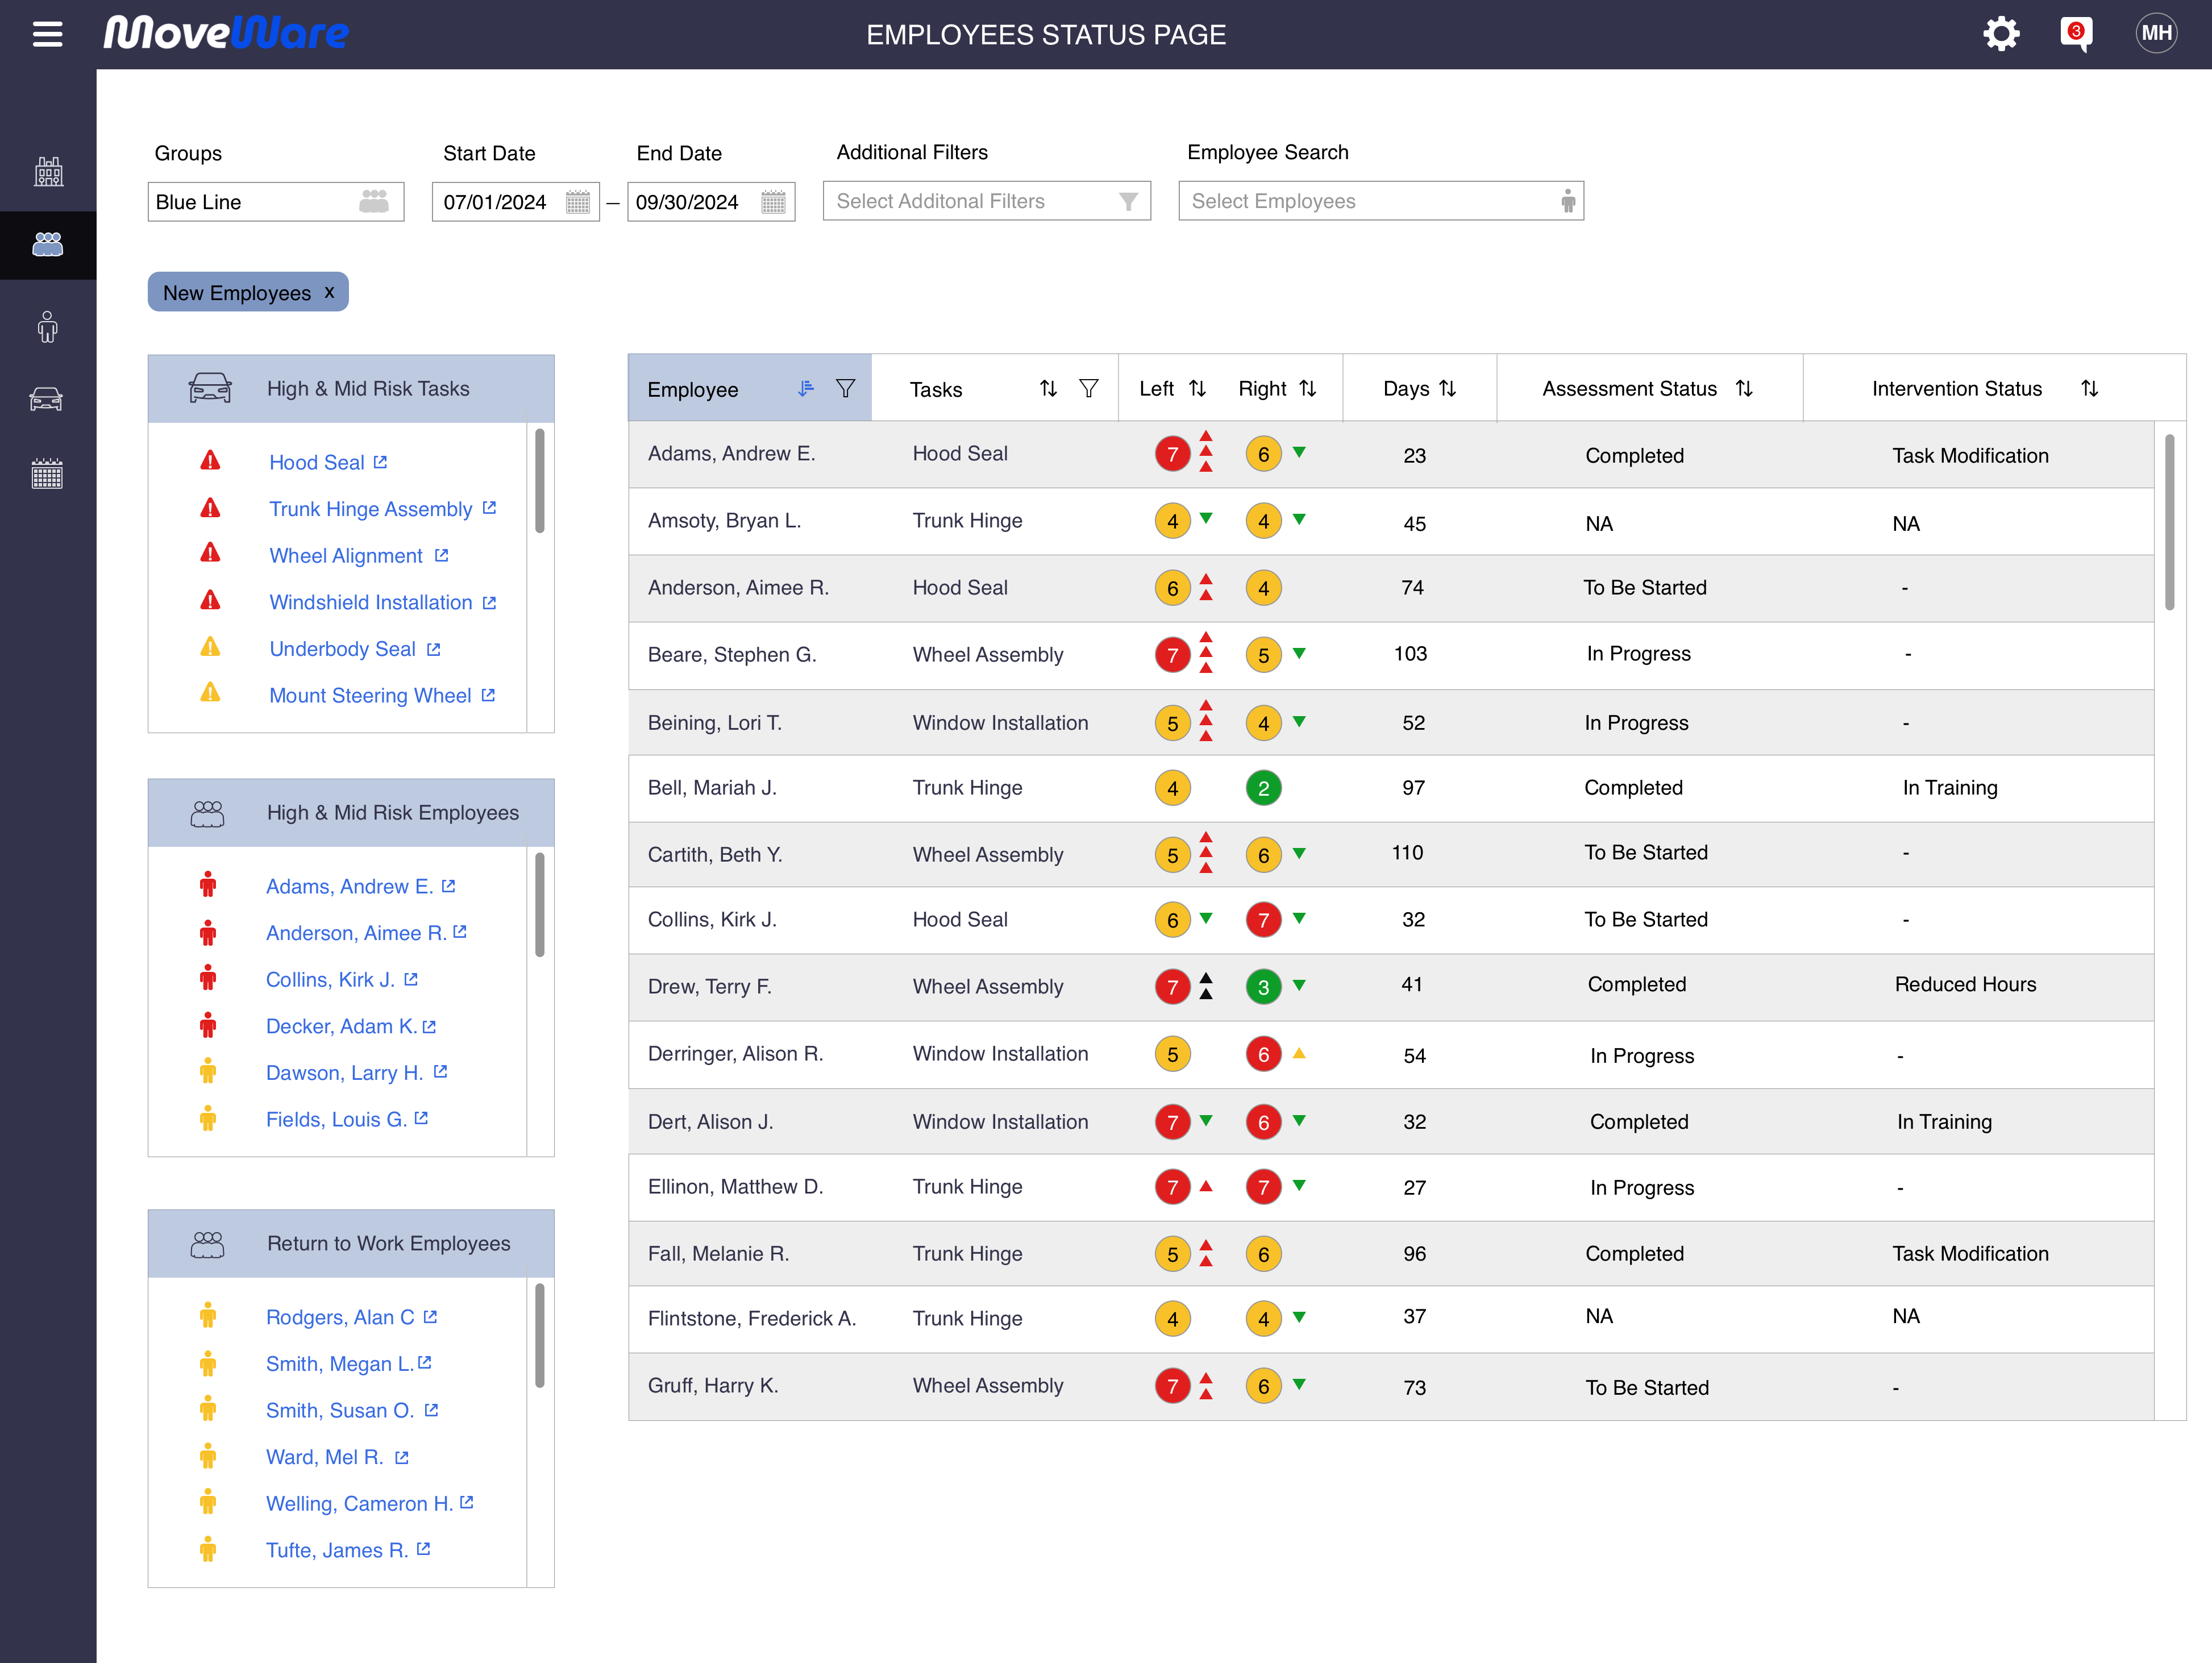Screen dimensions: 2212x1663
Task: Select the Facility icon in the sidebar
Action: click(47, 170)
